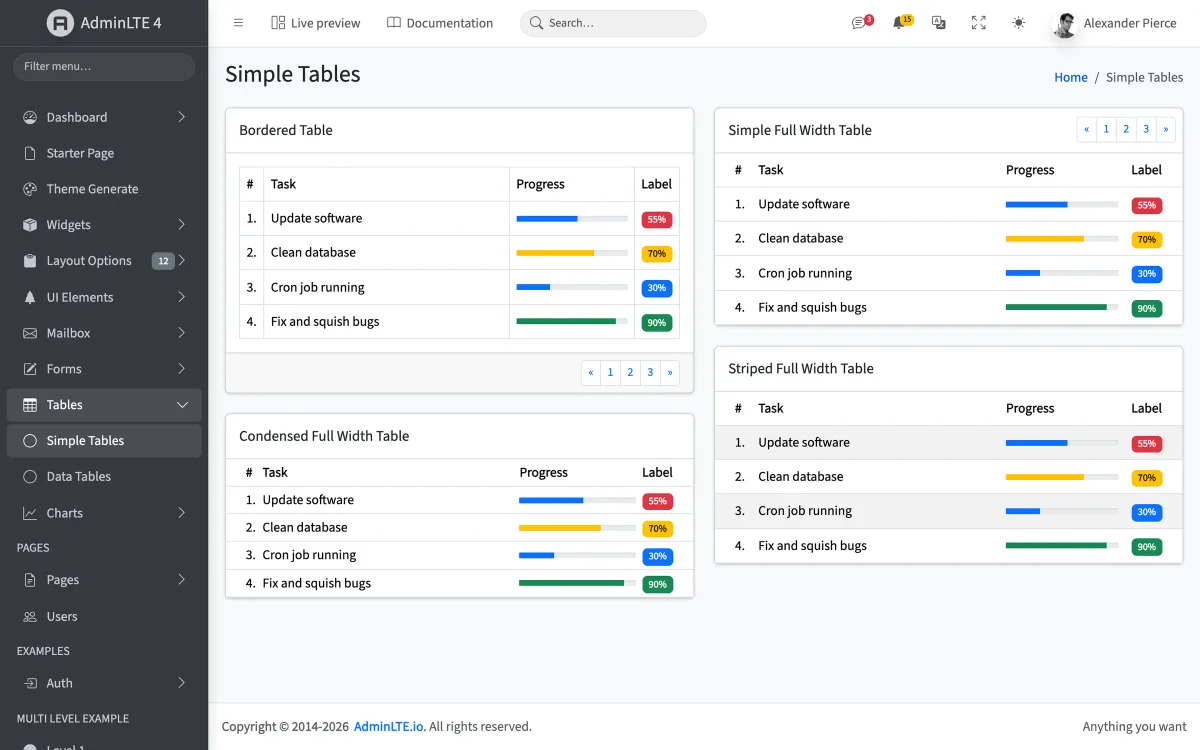Screen dimensions: 1200x750
Task: Click previous « in Simple Full Width pagination
Action: tap(1087, 129)
